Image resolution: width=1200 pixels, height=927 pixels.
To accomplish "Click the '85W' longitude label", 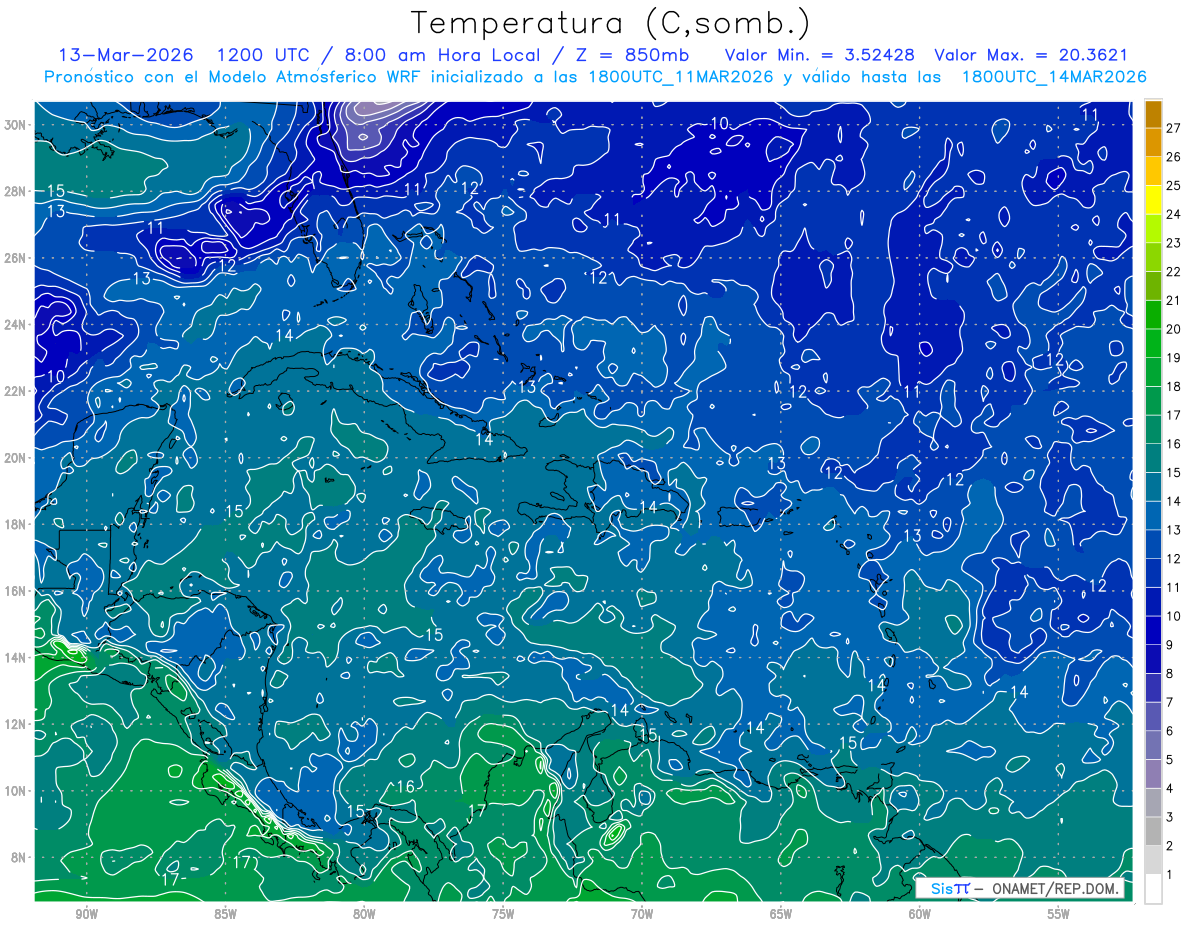I will [x=225, y=914].
